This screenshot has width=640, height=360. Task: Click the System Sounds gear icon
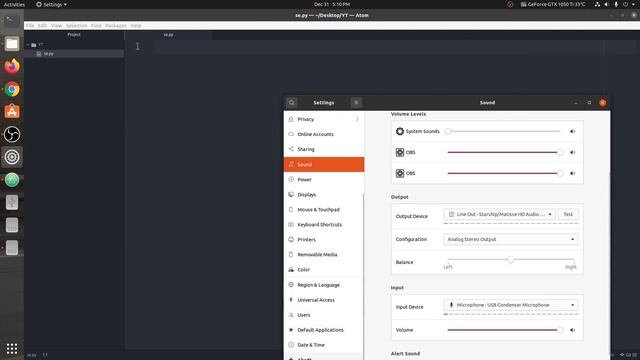point(400,131)
